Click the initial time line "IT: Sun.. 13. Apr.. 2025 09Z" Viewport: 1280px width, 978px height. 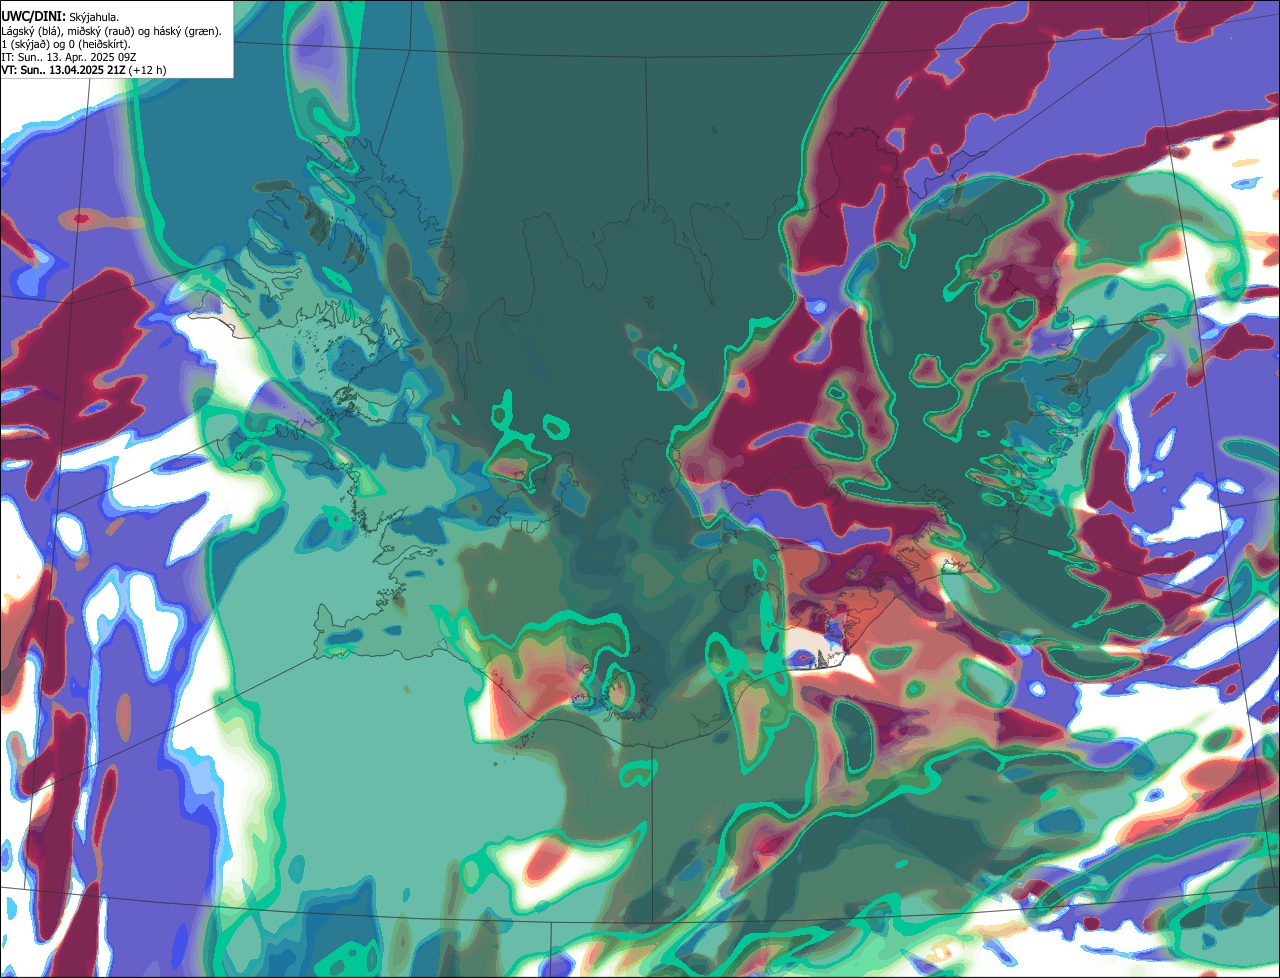click(69, 57)
